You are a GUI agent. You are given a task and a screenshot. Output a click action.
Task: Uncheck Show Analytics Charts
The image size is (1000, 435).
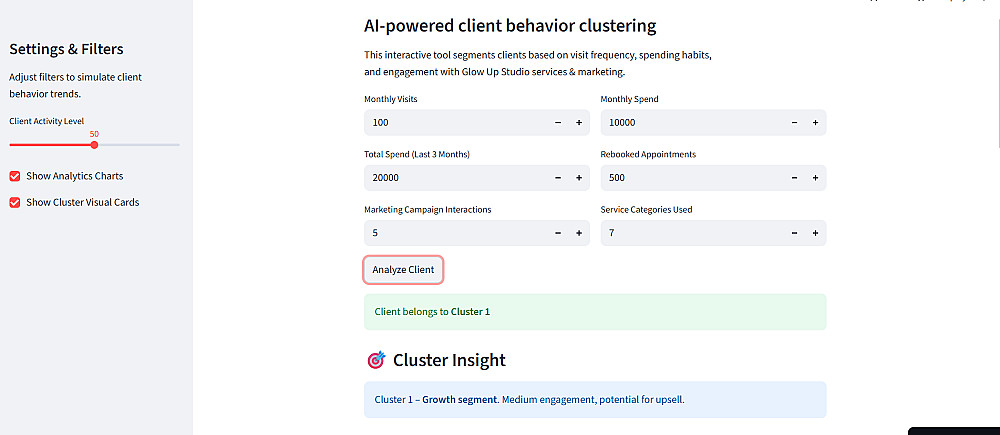pos(15,176)
